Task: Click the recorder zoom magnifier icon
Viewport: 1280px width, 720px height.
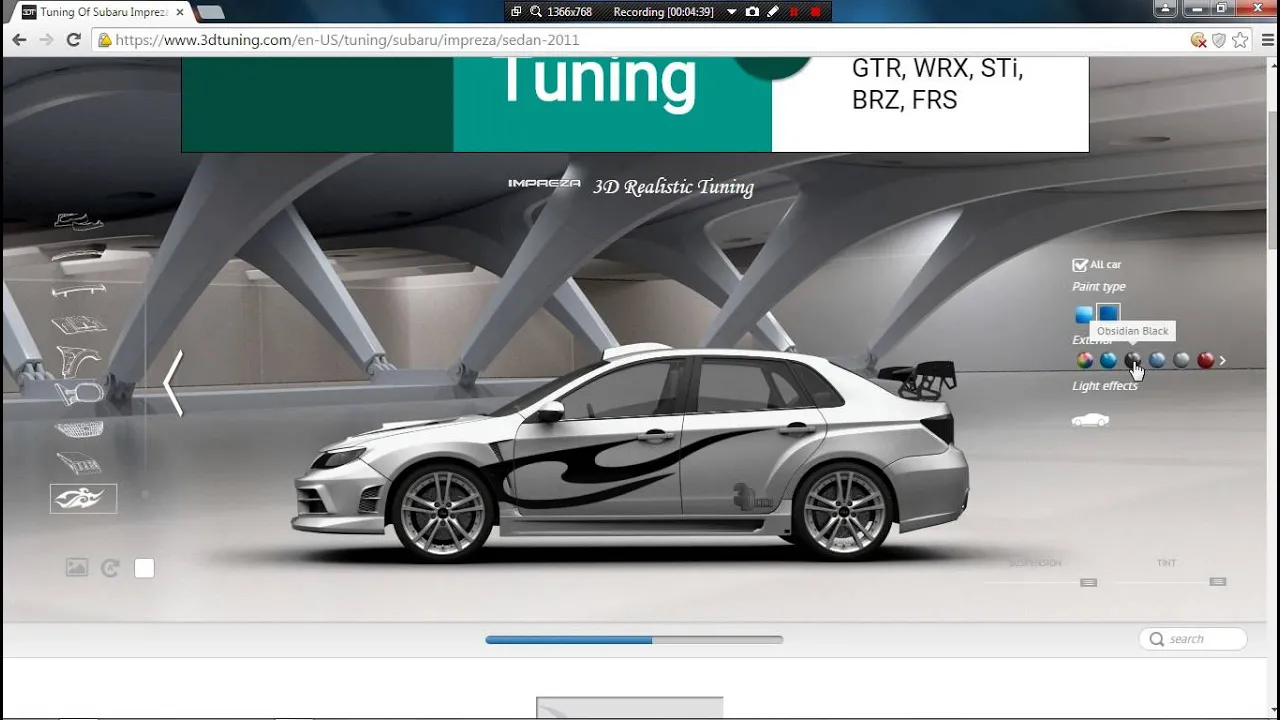Action: pyautogui.click(x=536, y=11)
